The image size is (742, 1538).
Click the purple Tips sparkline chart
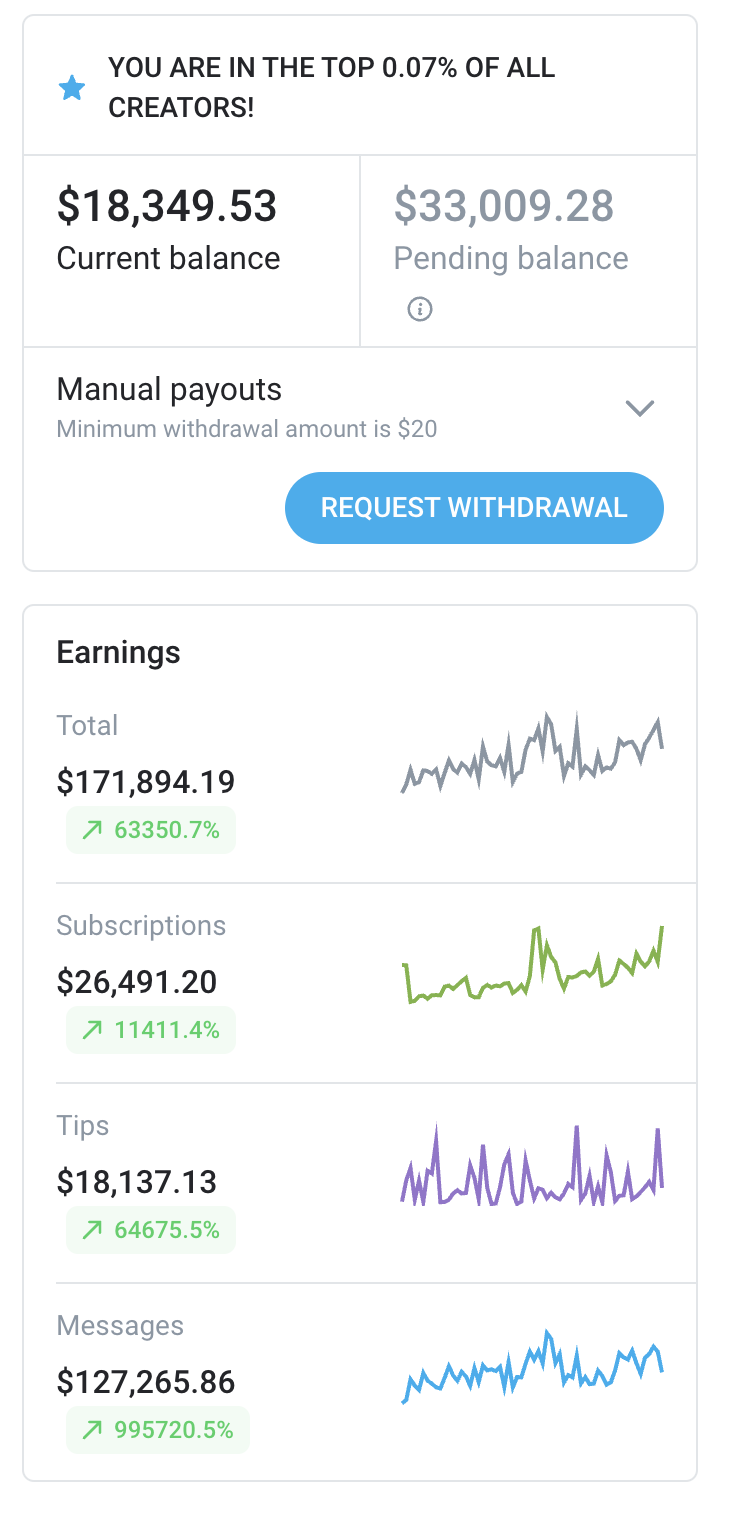click(535, 1165)
